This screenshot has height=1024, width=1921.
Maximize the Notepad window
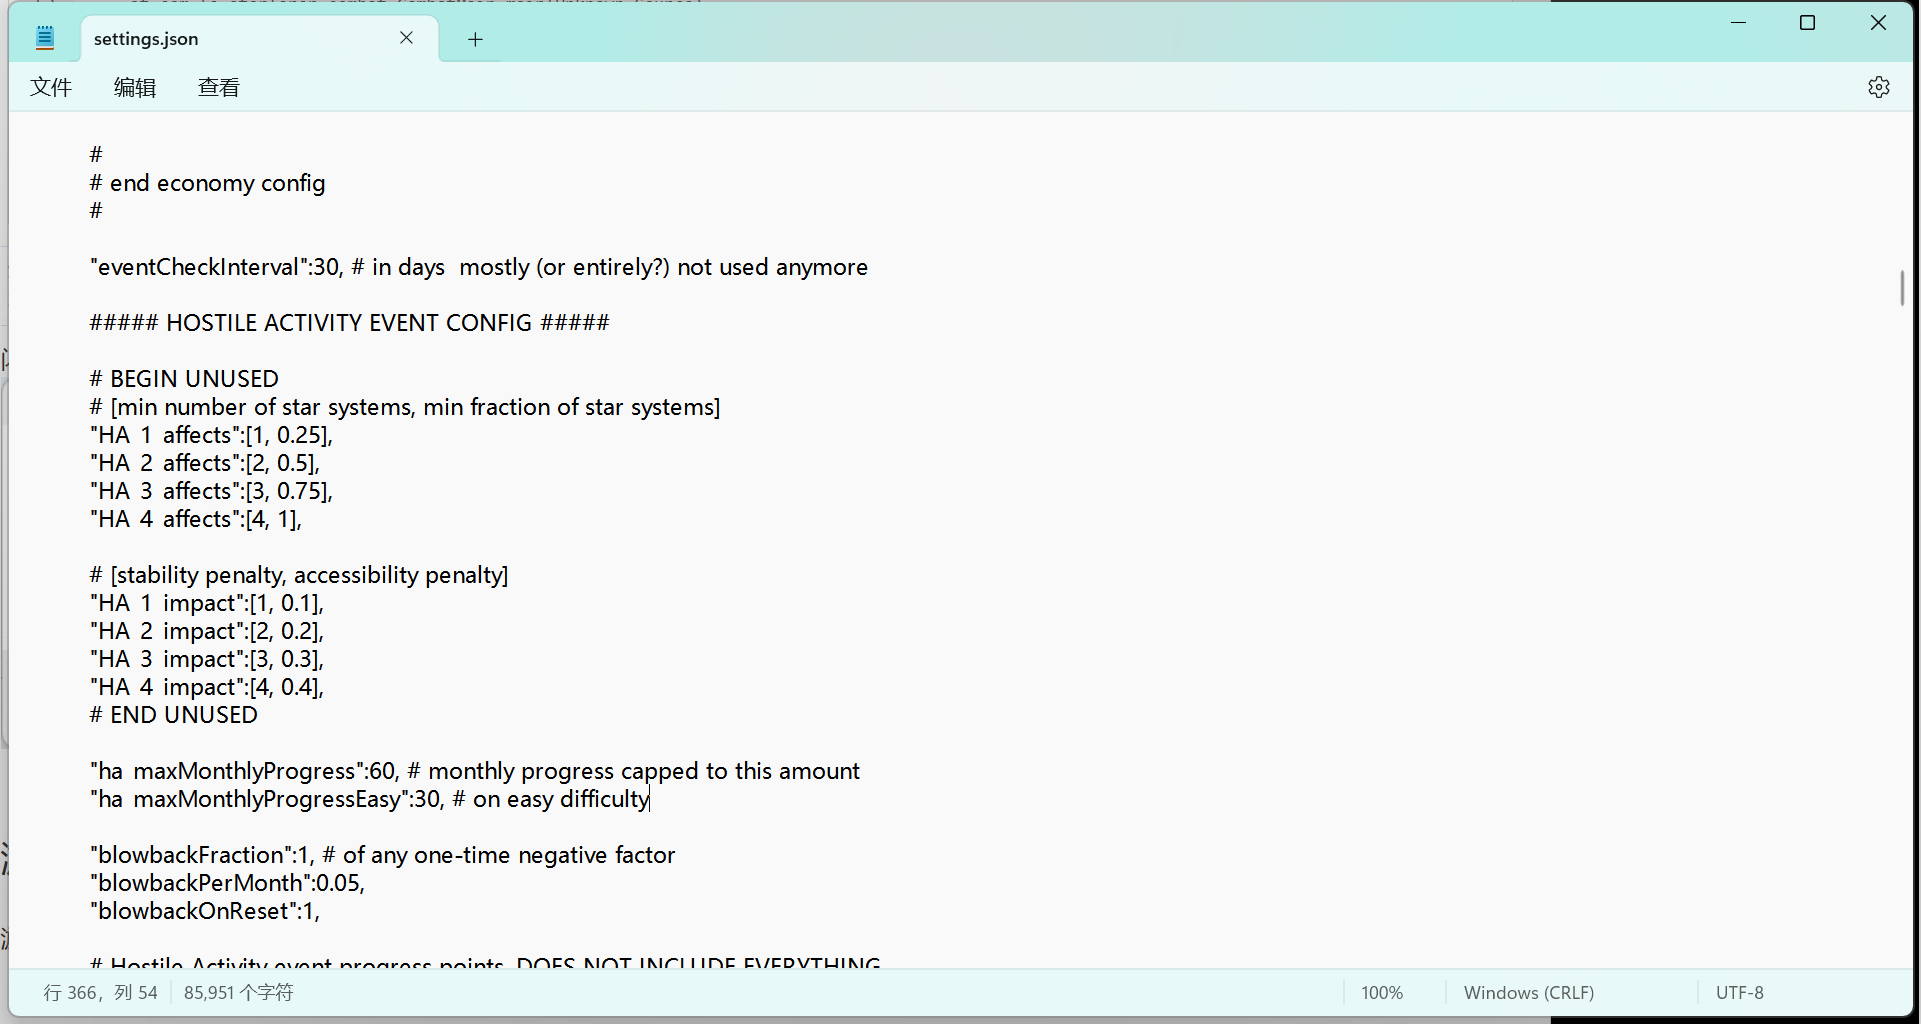(1807, 23)
